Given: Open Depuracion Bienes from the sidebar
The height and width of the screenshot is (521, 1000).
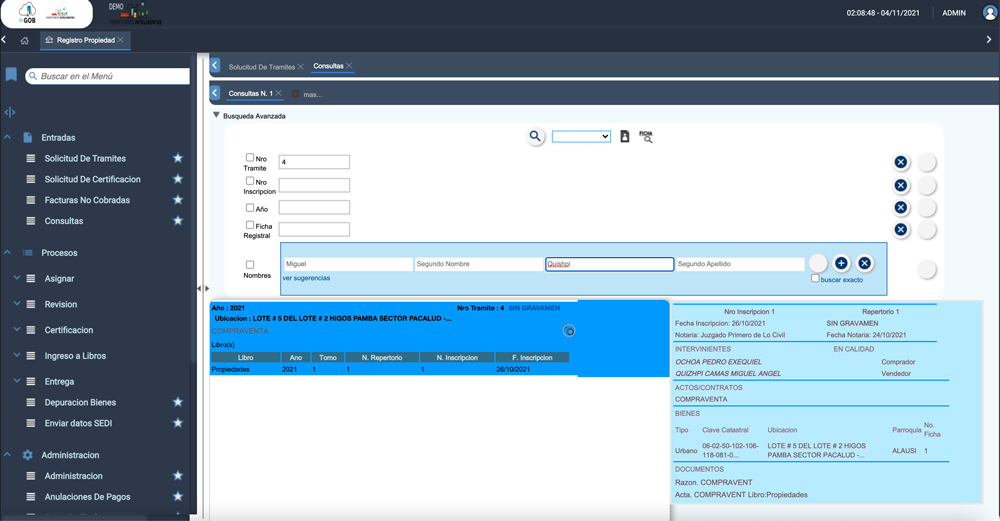Looking at the screenshot, I should tap(80, 402).
